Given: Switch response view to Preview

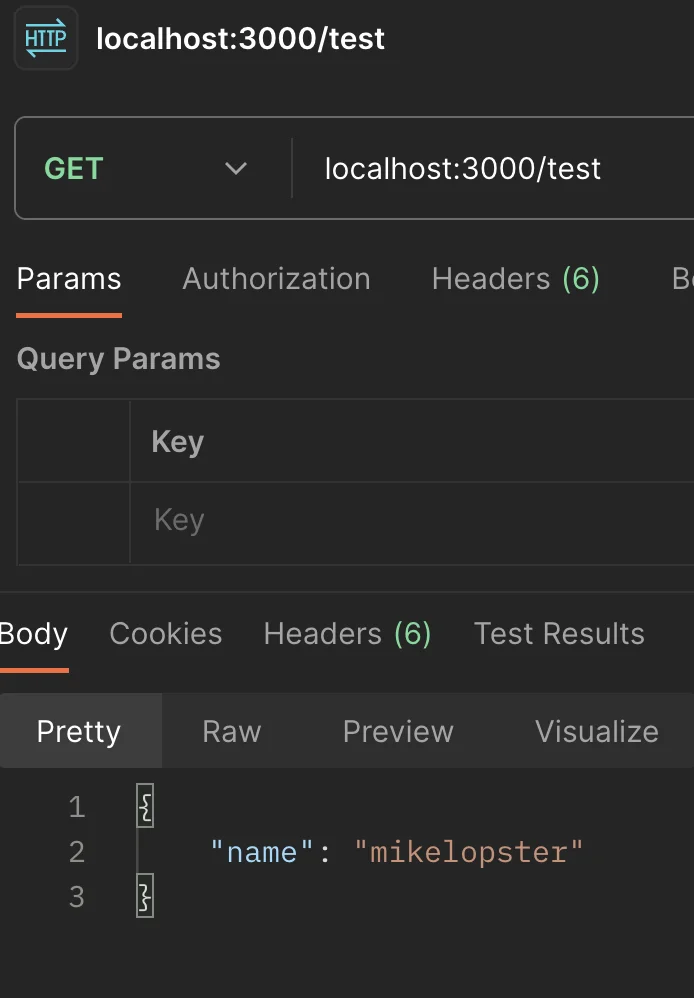Looking at the screenshot, I should pyautogui.click(x=398, y=731).
